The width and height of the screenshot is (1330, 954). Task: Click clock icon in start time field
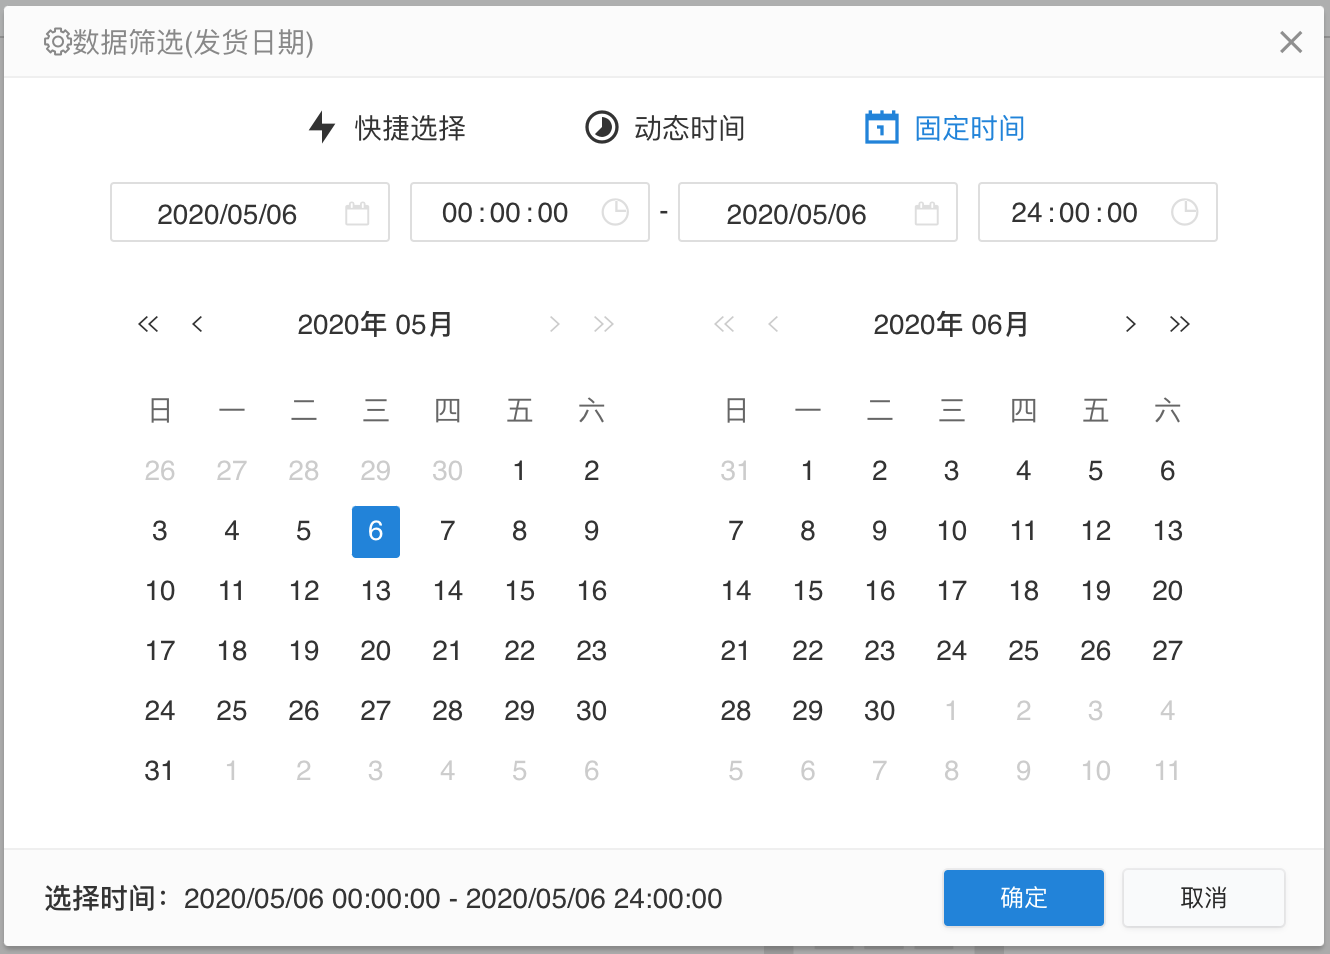[x=615, y=212]
